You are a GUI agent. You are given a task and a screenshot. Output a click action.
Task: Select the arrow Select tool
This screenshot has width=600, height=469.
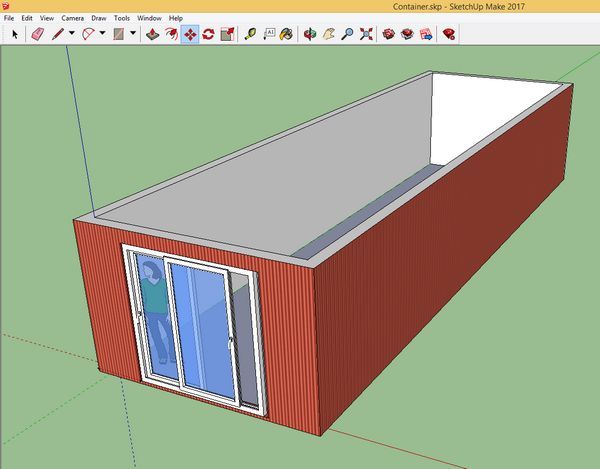15,34
